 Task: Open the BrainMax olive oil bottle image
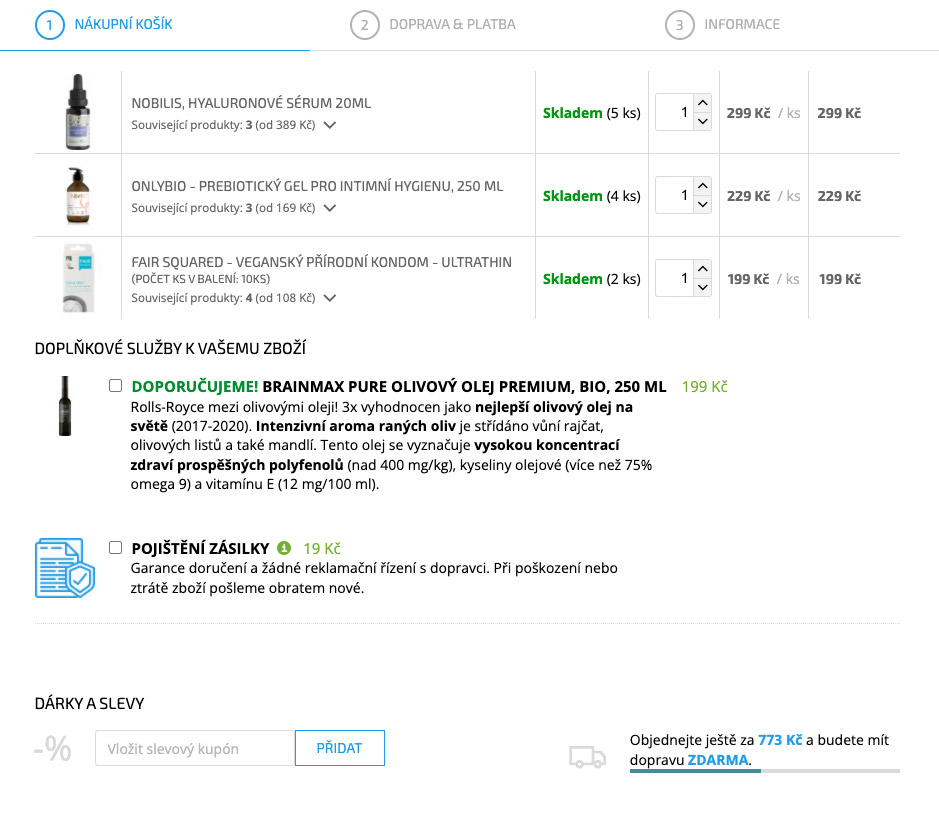point(65,405)
